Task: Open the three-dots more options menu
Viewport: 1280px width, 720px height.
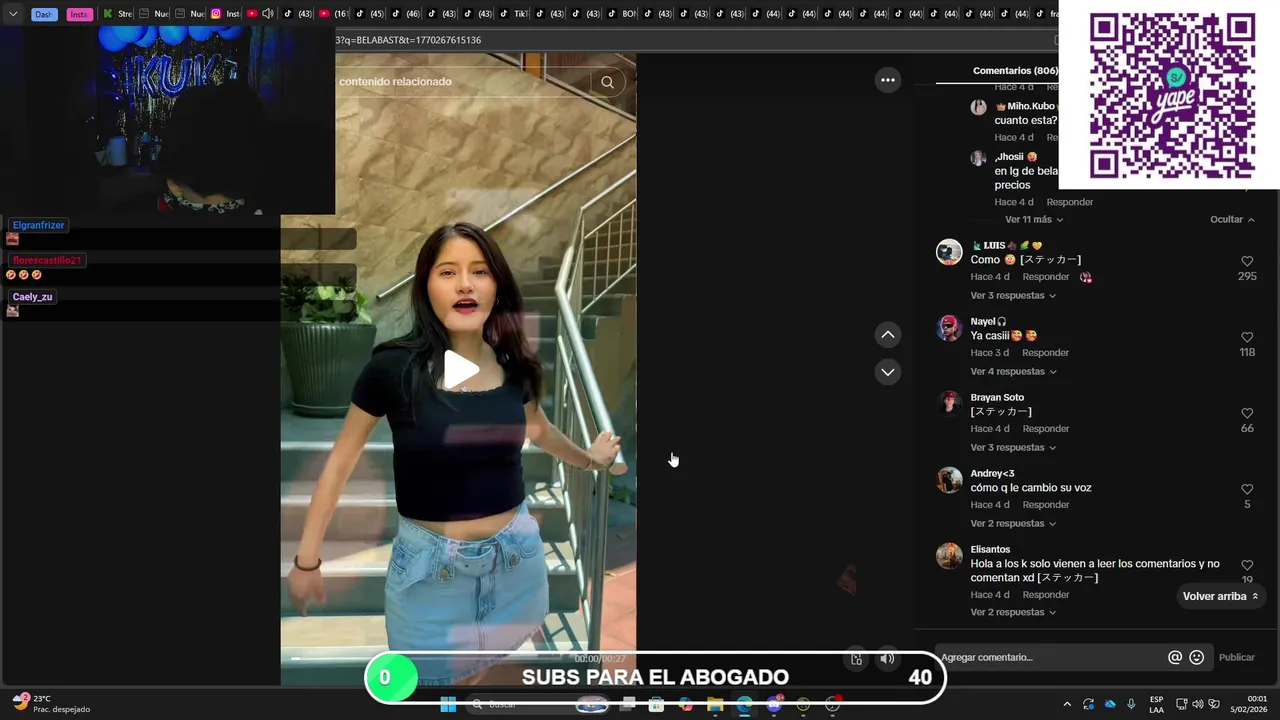Action: pos(888,80)
